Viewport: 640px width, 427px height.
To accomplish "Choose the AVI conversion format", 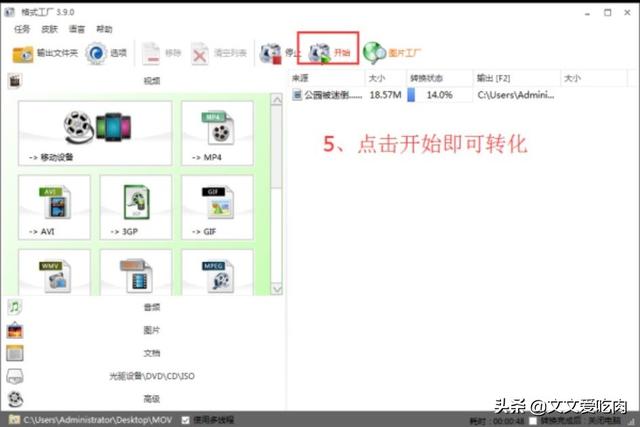I will coord(54,207).
